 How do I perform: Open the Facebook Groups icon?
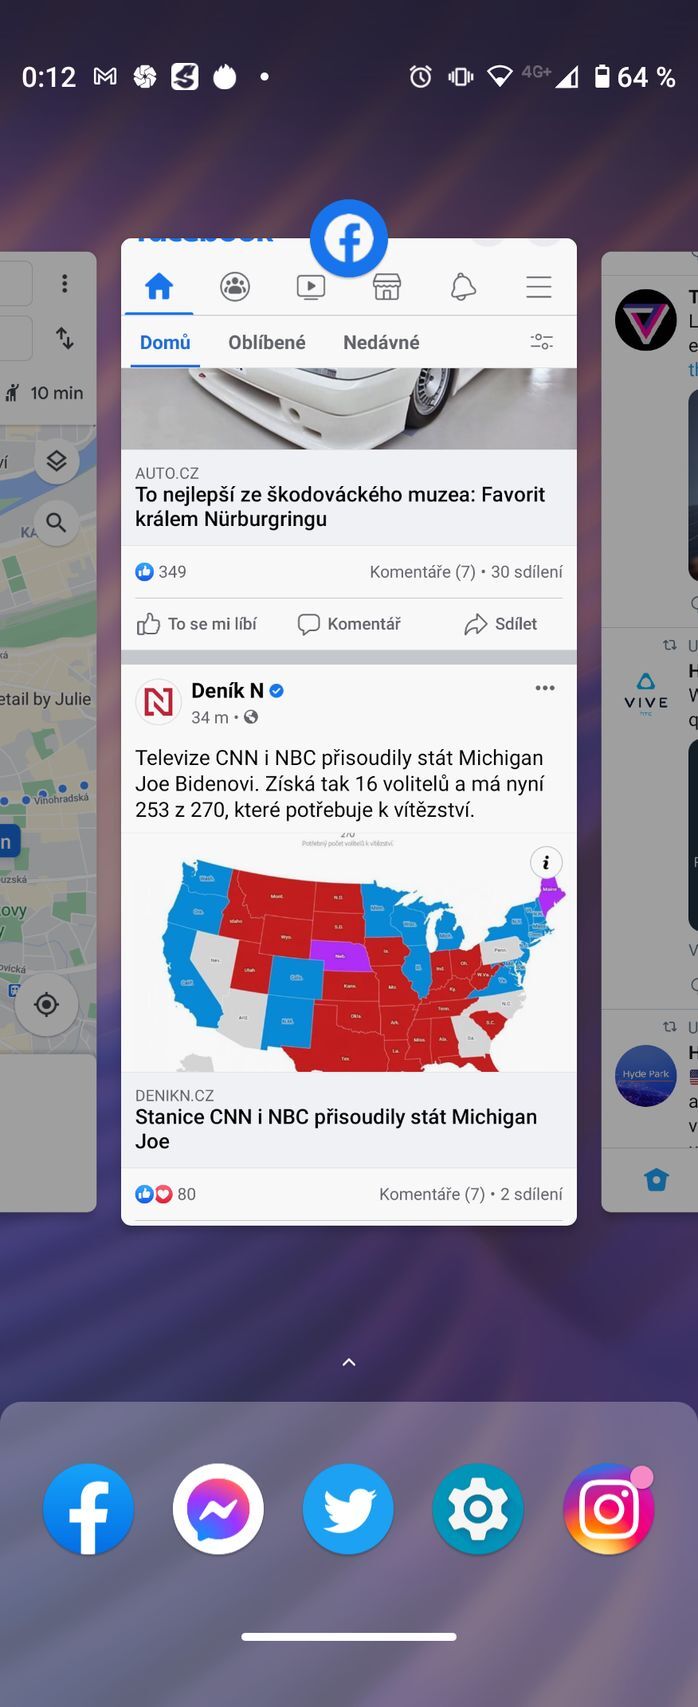pos(235,288)
